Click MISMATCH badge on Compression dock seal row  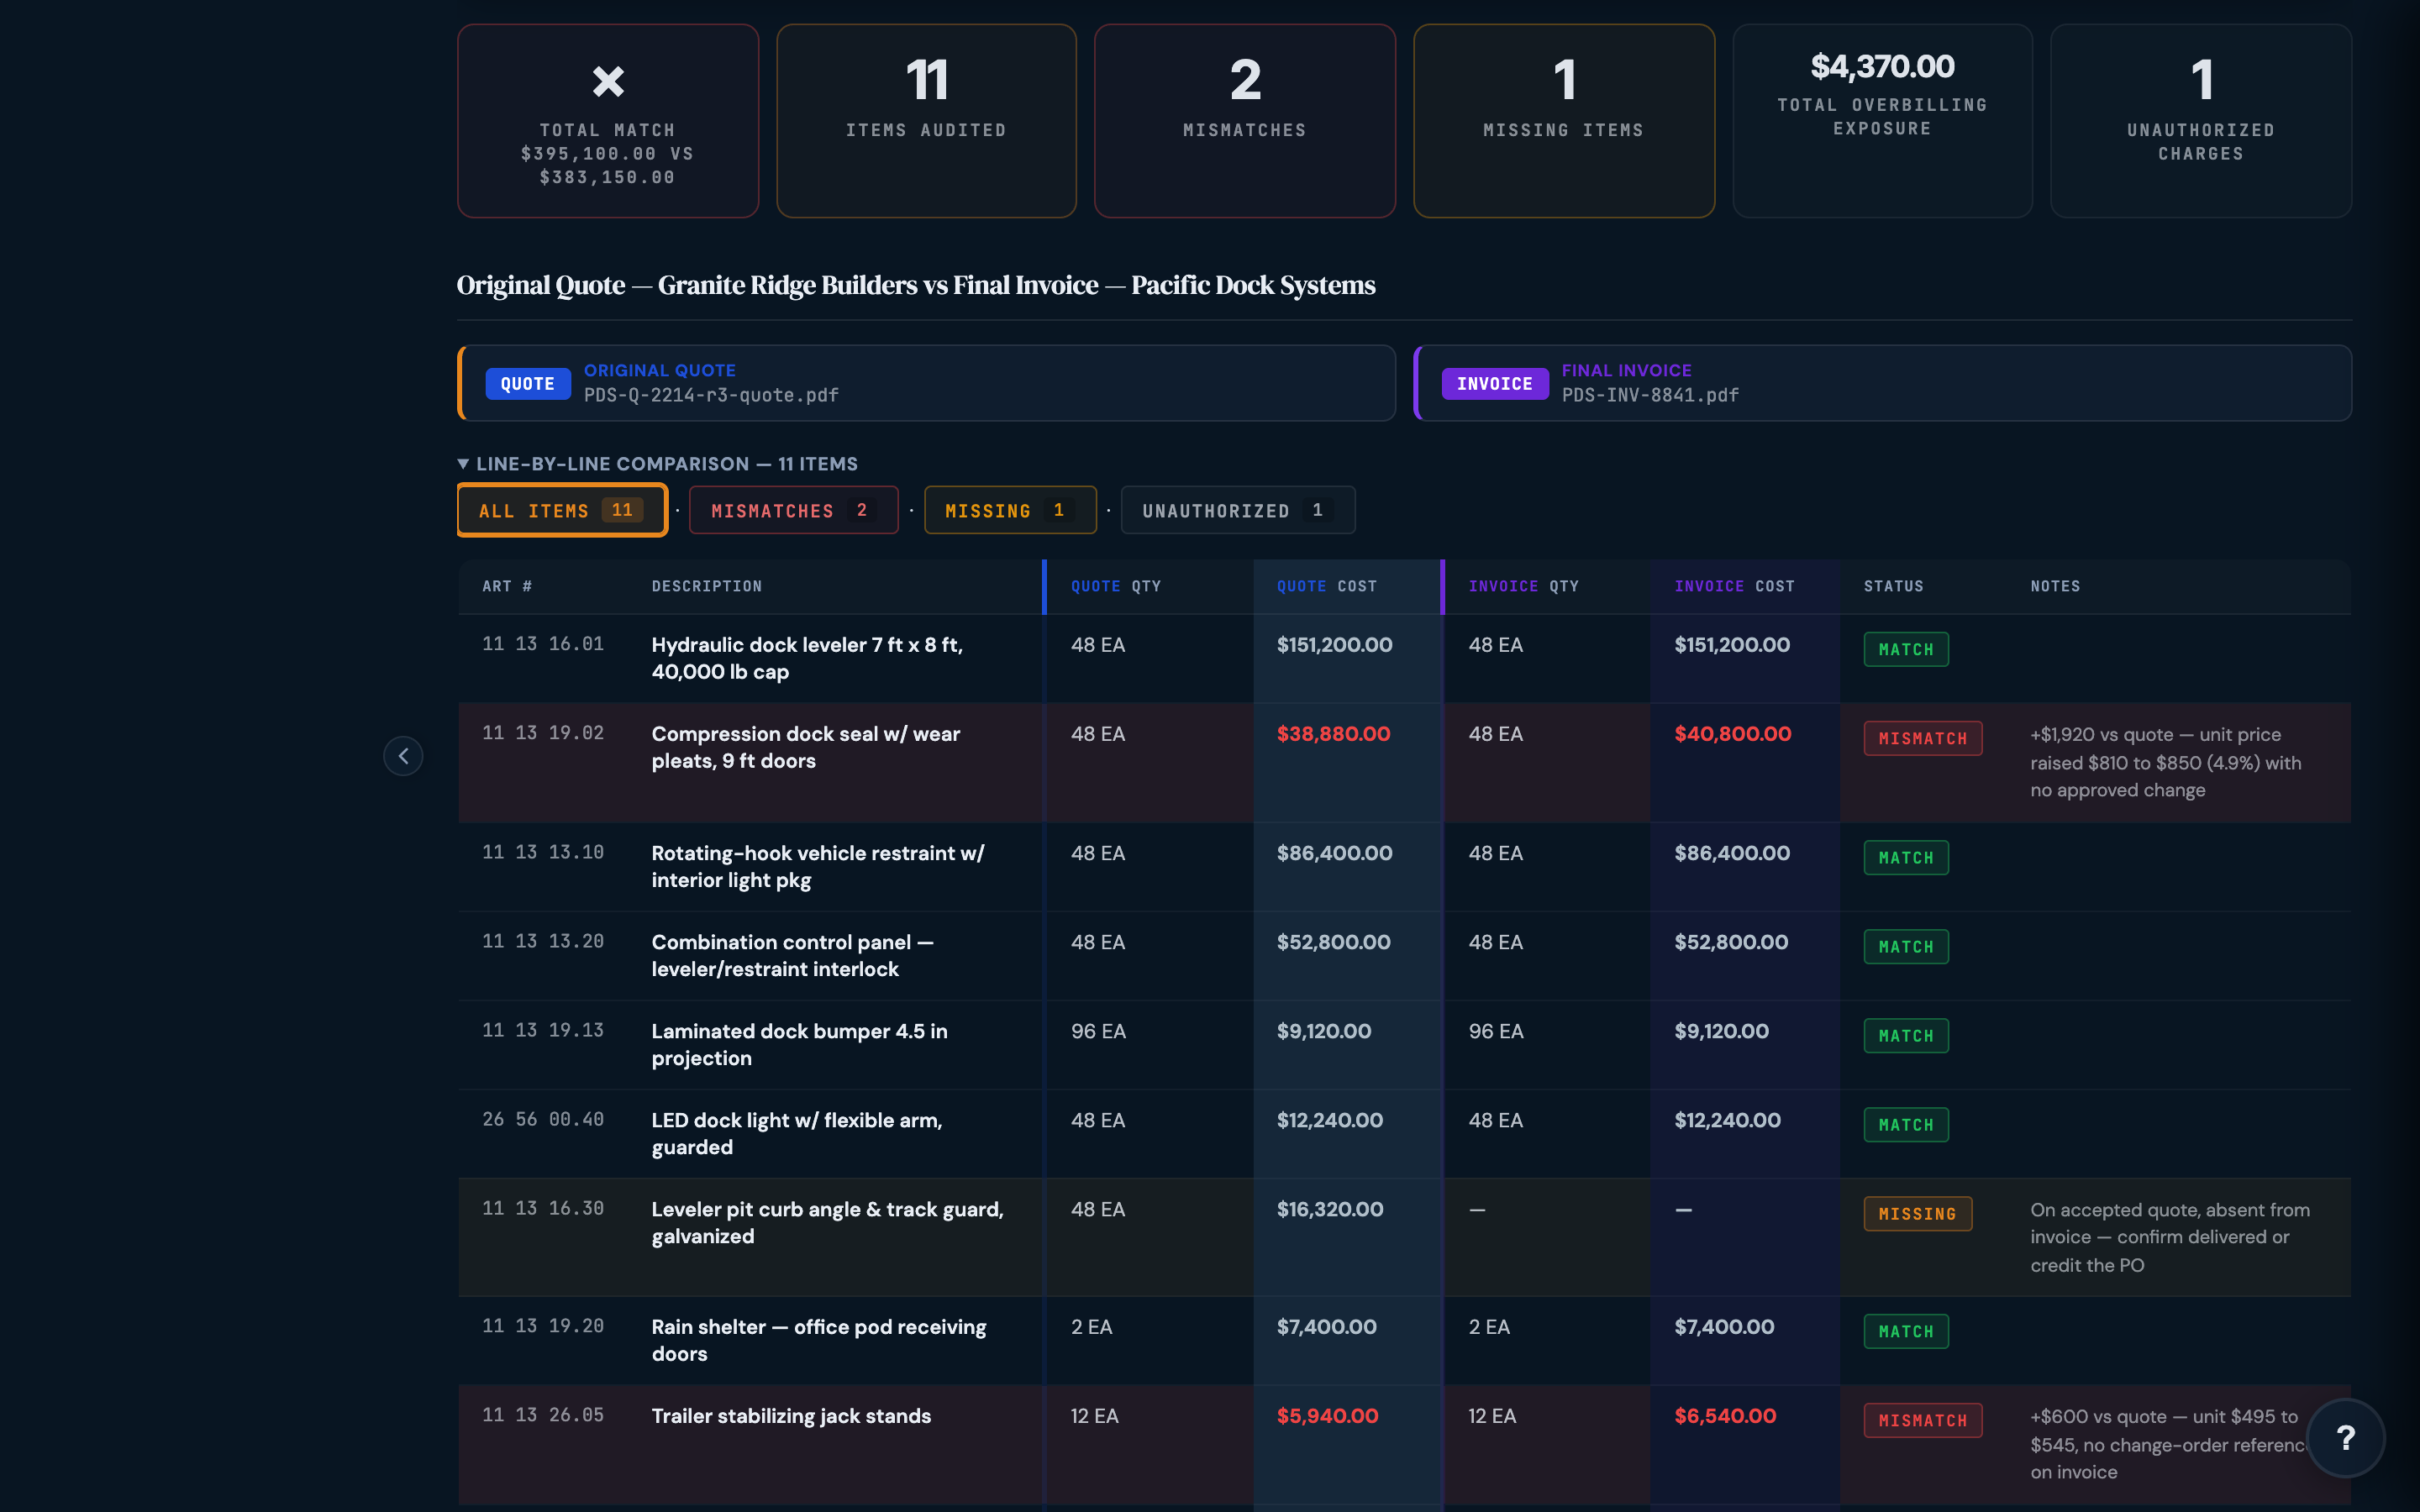coord(1923,739)
